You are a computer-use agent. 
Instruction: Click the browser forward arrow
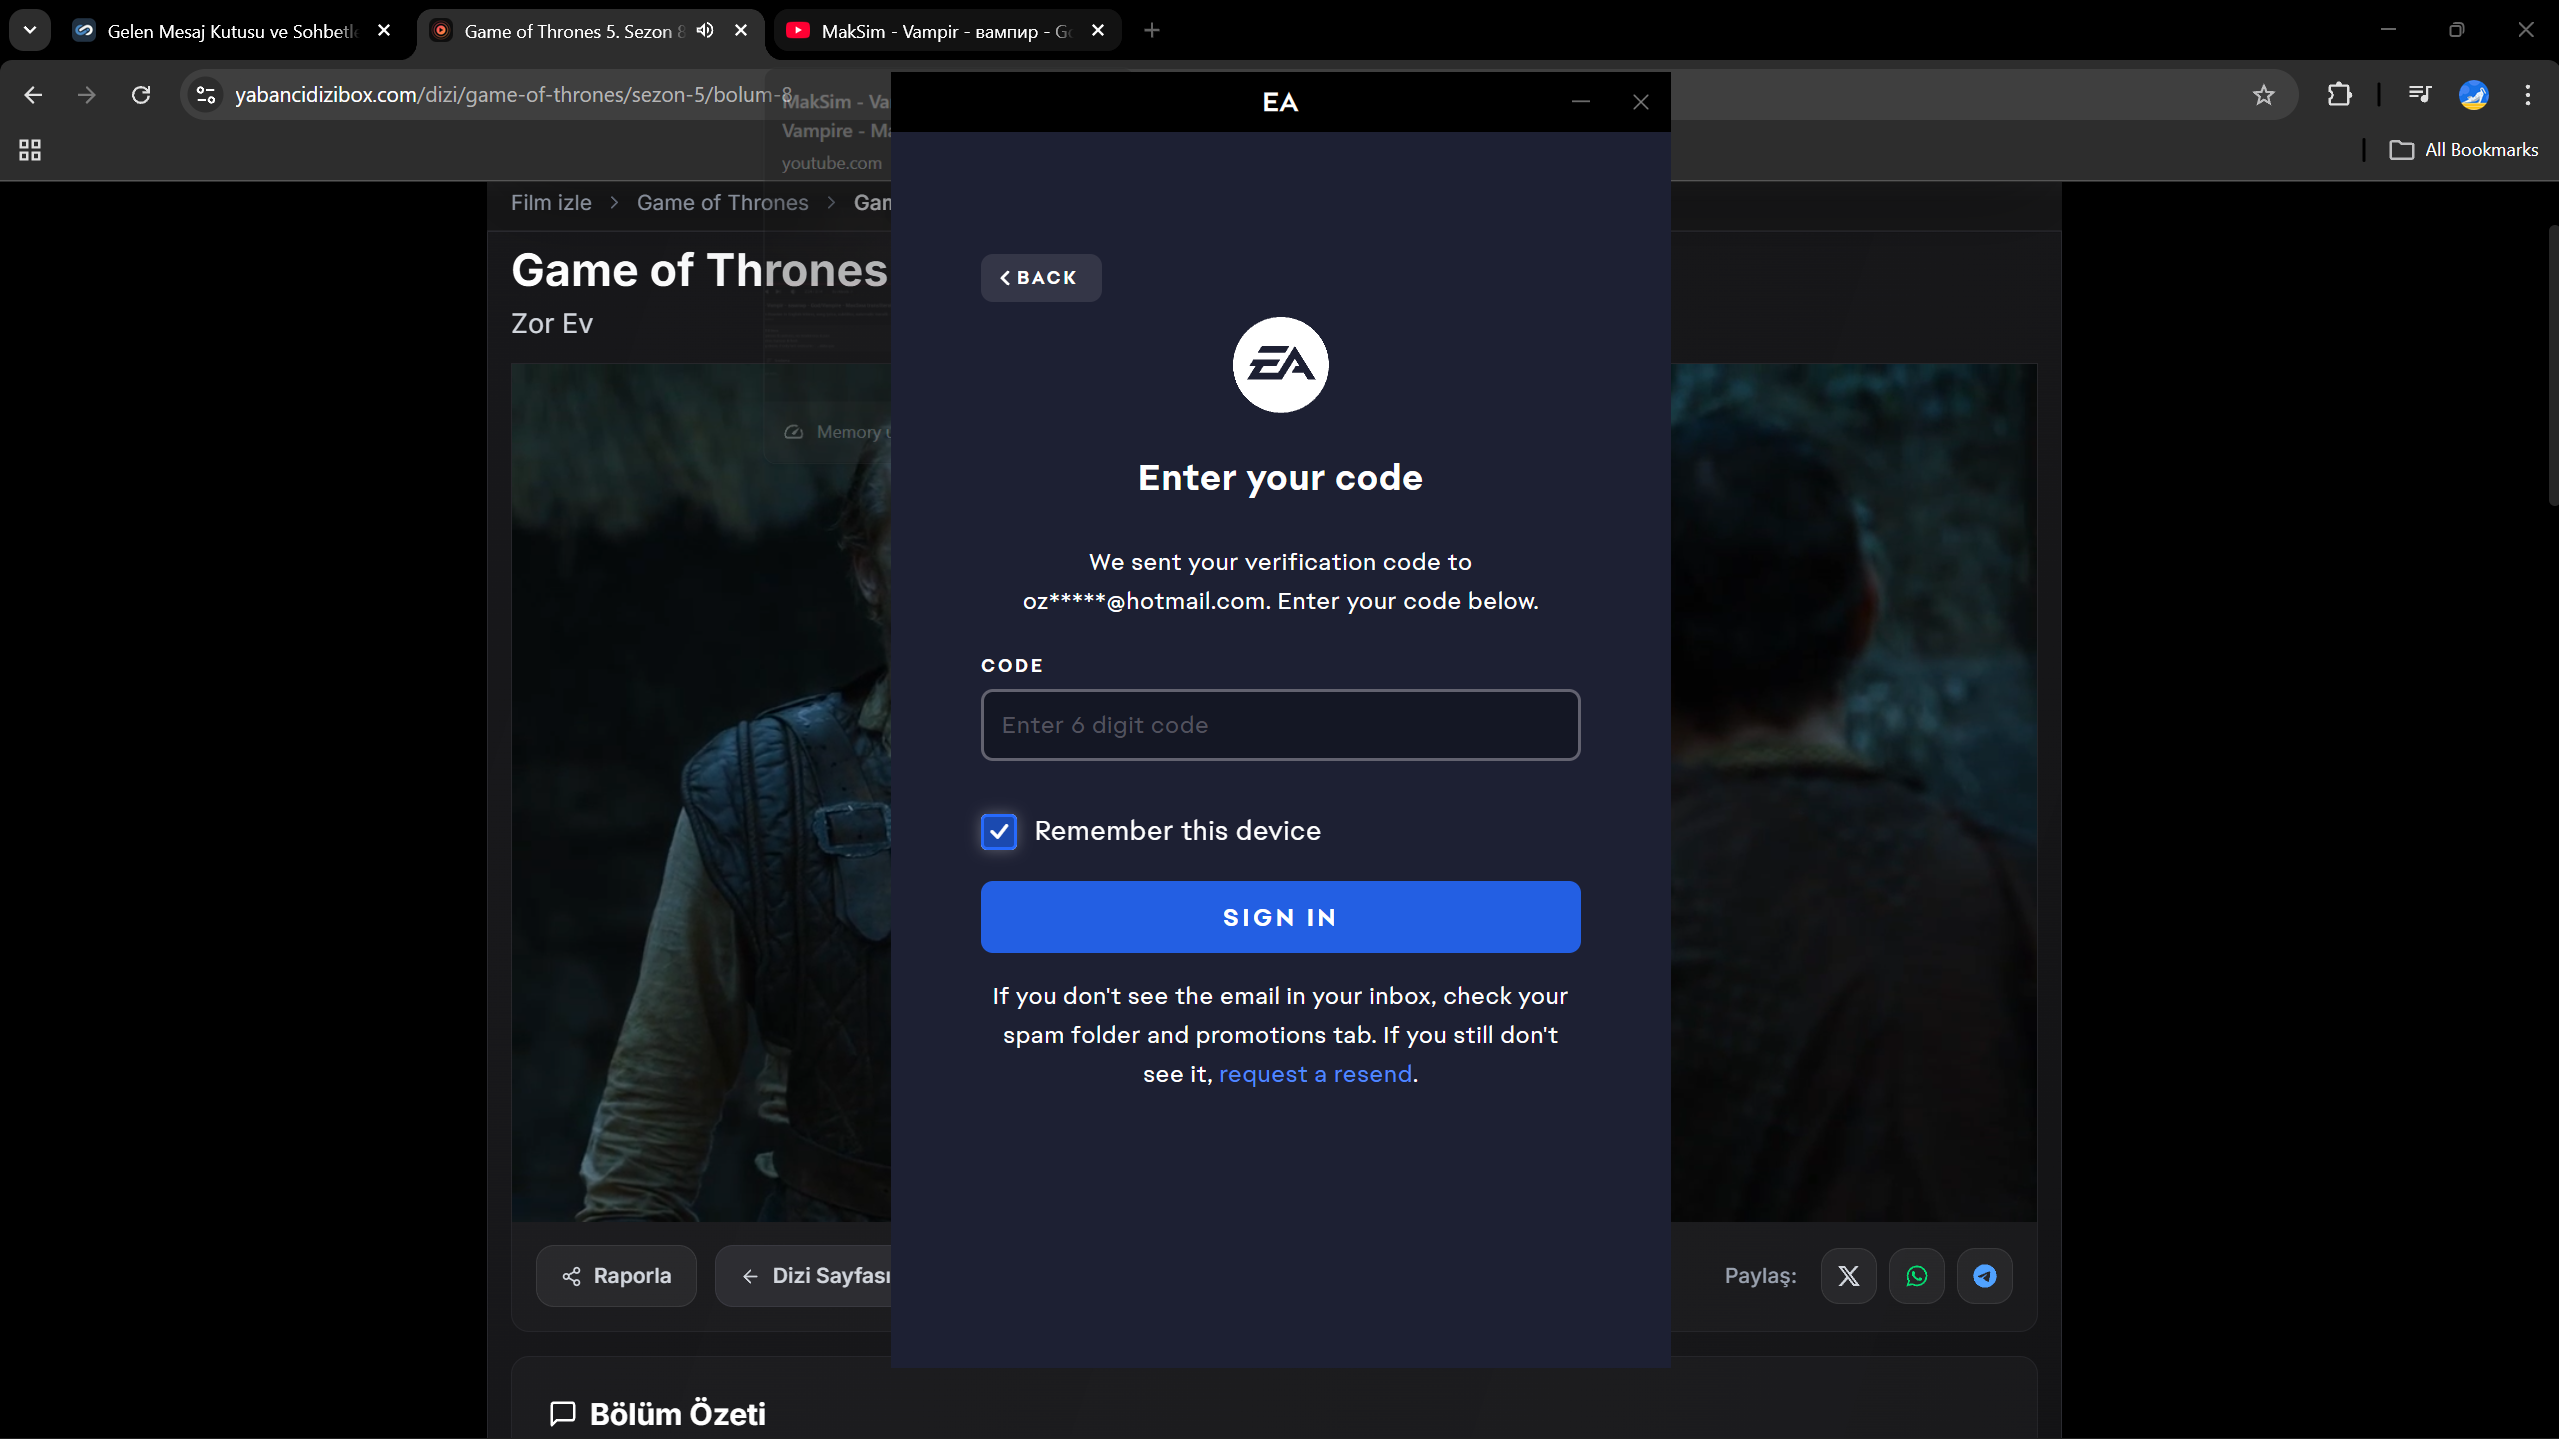pos(87,95)
